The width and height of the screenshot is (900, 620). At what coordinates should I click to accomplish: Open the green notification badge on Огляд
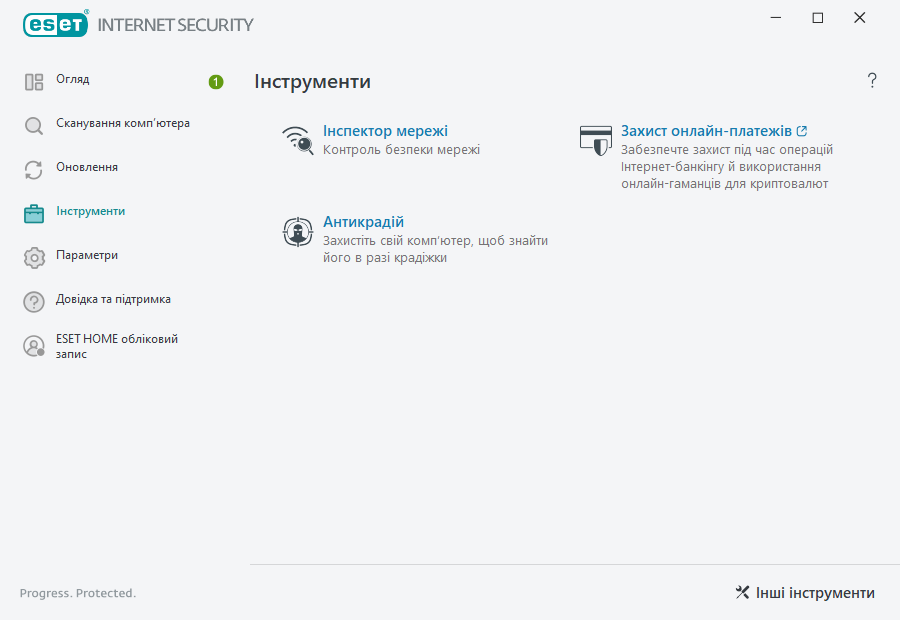click(216, 82)
